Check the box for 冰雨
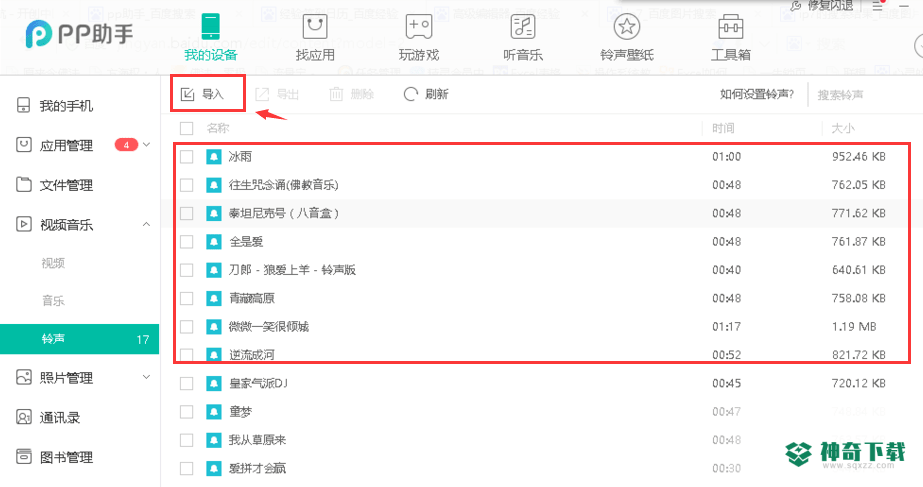This screenshot has width=923, height=487. coord(187,157)
